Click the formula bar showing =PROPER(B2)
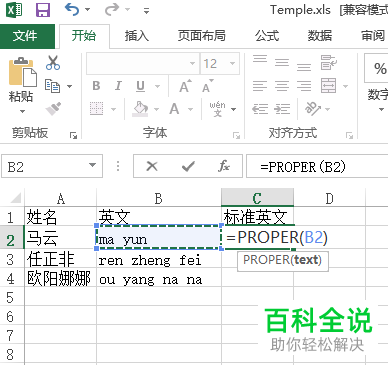Screen dimensions: 388x365 [x=317, y=166]
